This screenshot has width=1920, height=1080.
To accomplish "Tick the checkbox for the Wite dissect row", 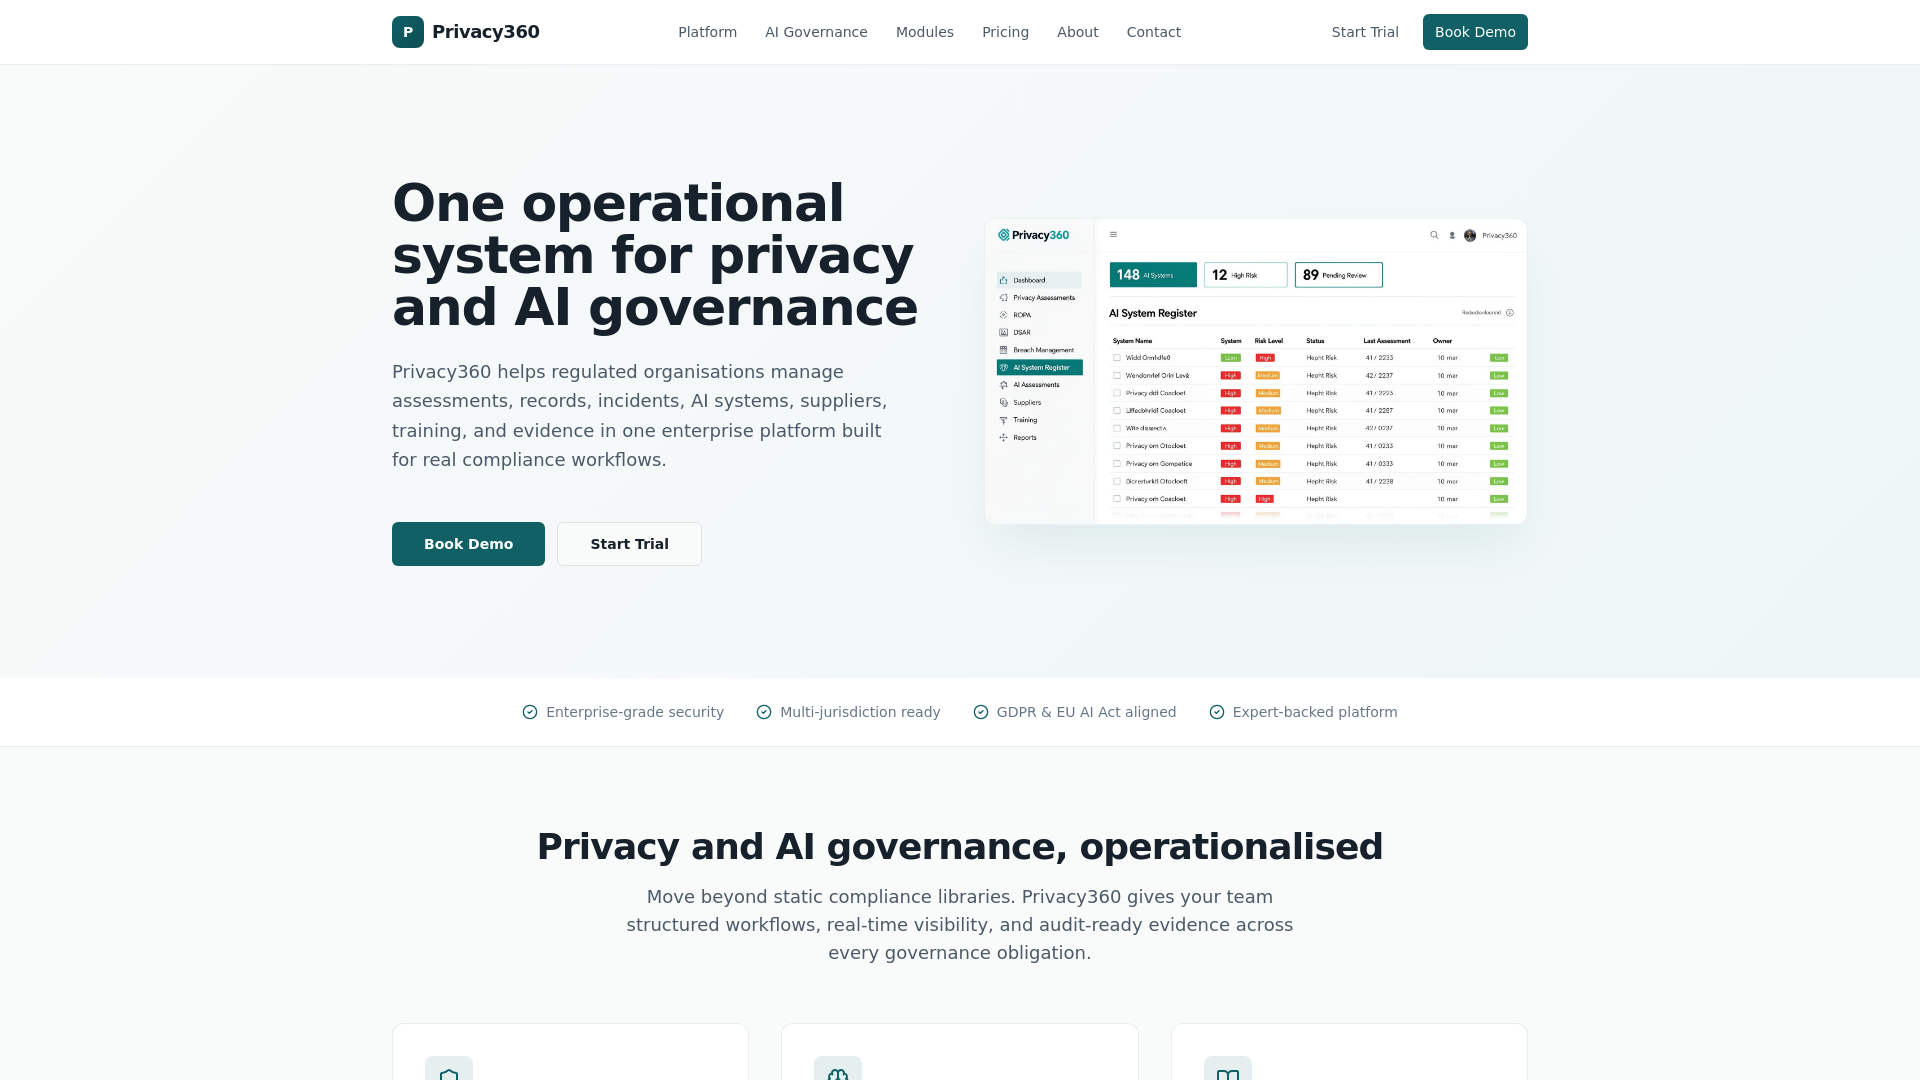I will tap(1117, 428).
